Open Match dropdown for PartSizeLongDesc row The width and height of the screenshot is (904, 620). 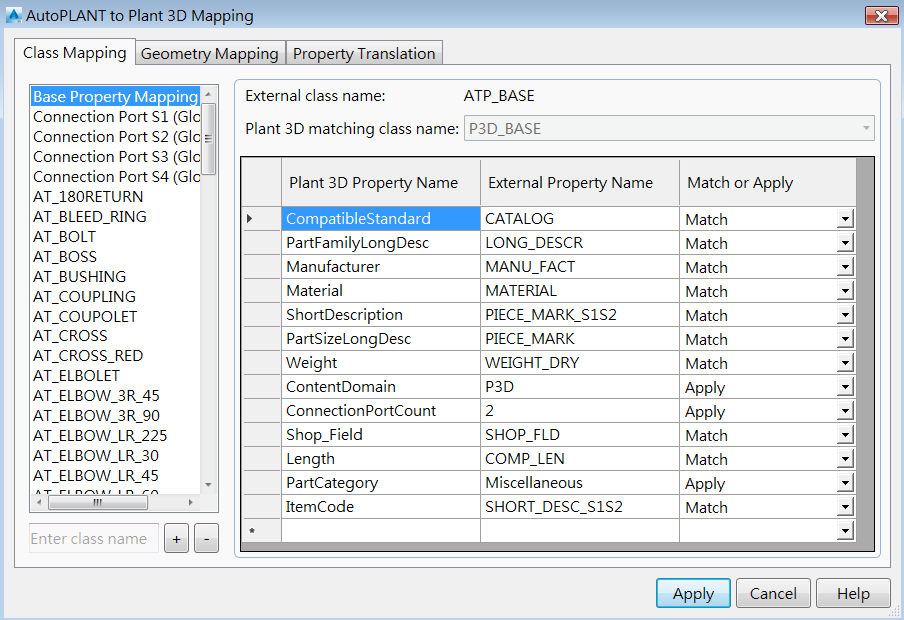[x=845, y=339]
